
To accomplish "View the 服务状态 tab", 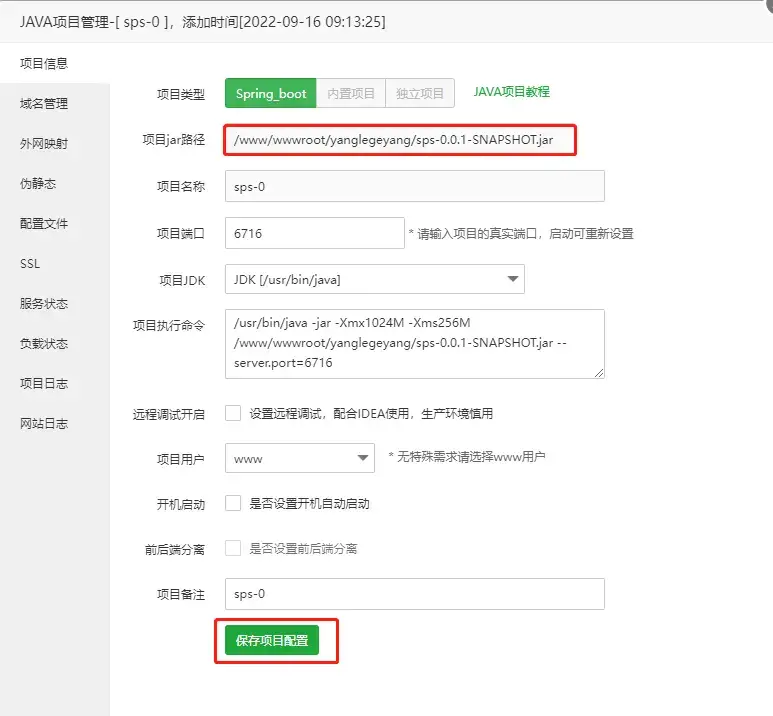I will click(x=44, y=303).
